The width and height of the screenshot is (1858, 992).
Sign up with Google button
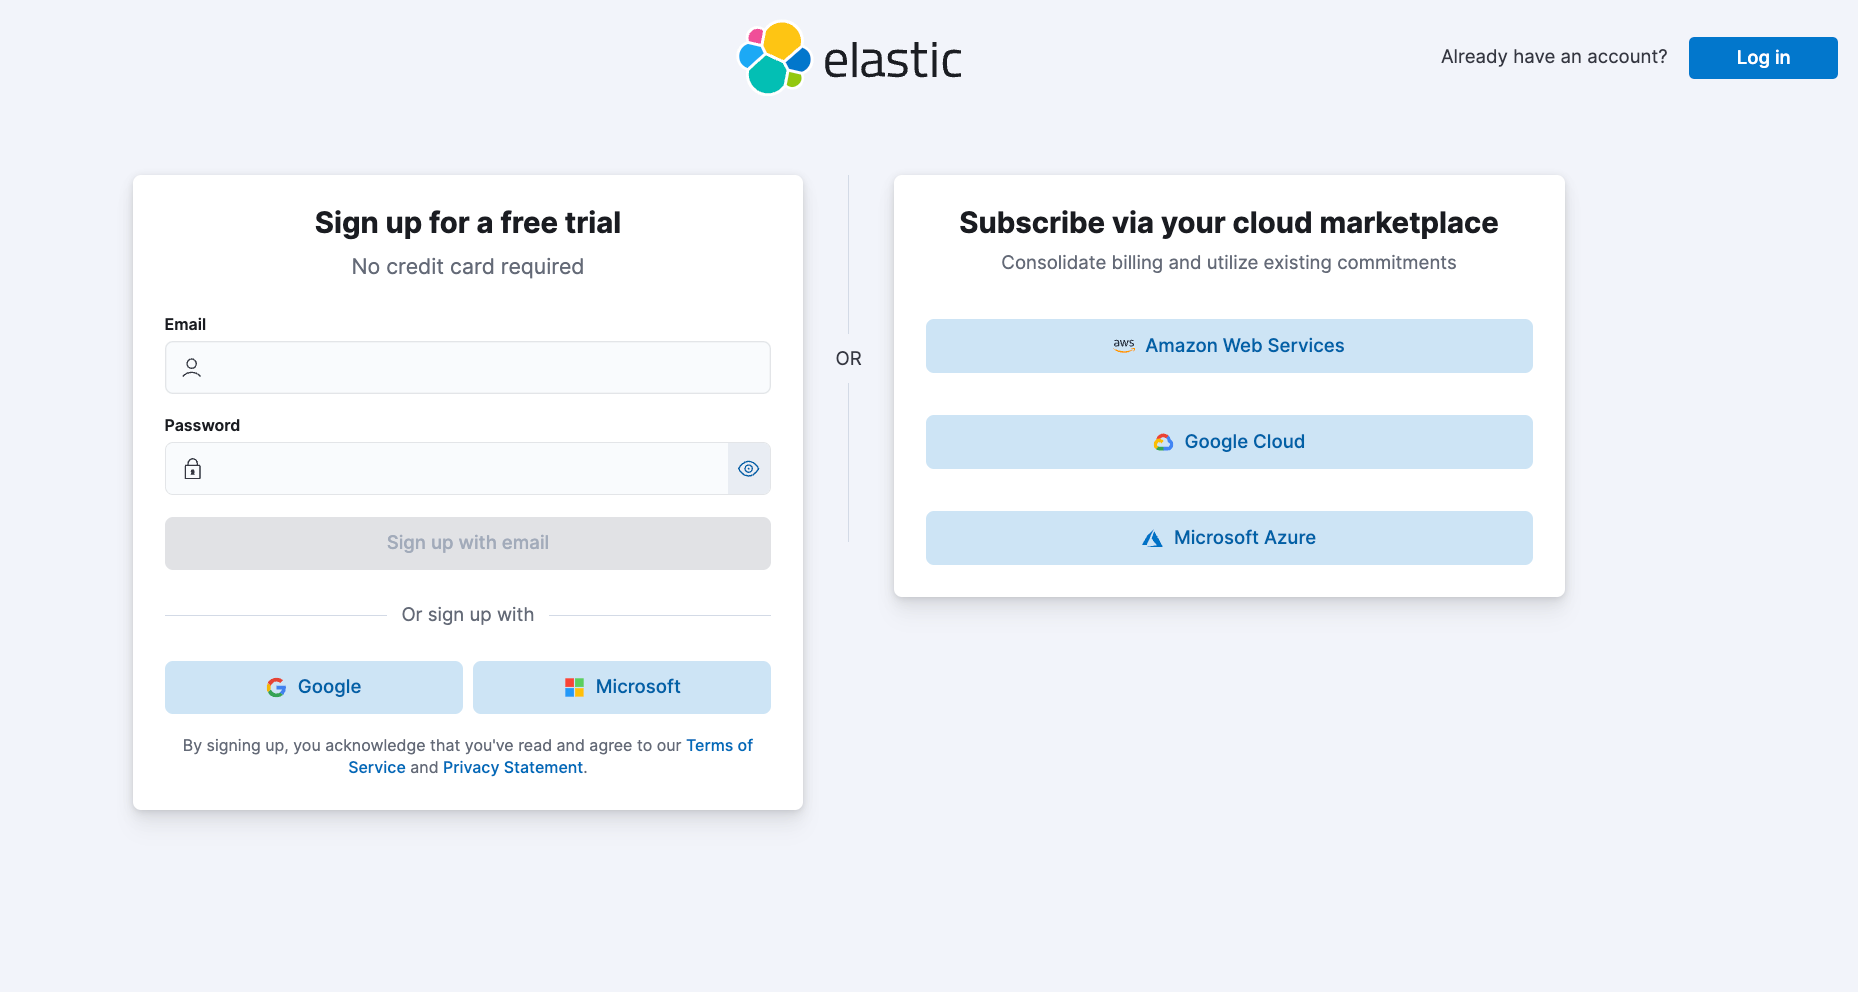coord(314,687)
